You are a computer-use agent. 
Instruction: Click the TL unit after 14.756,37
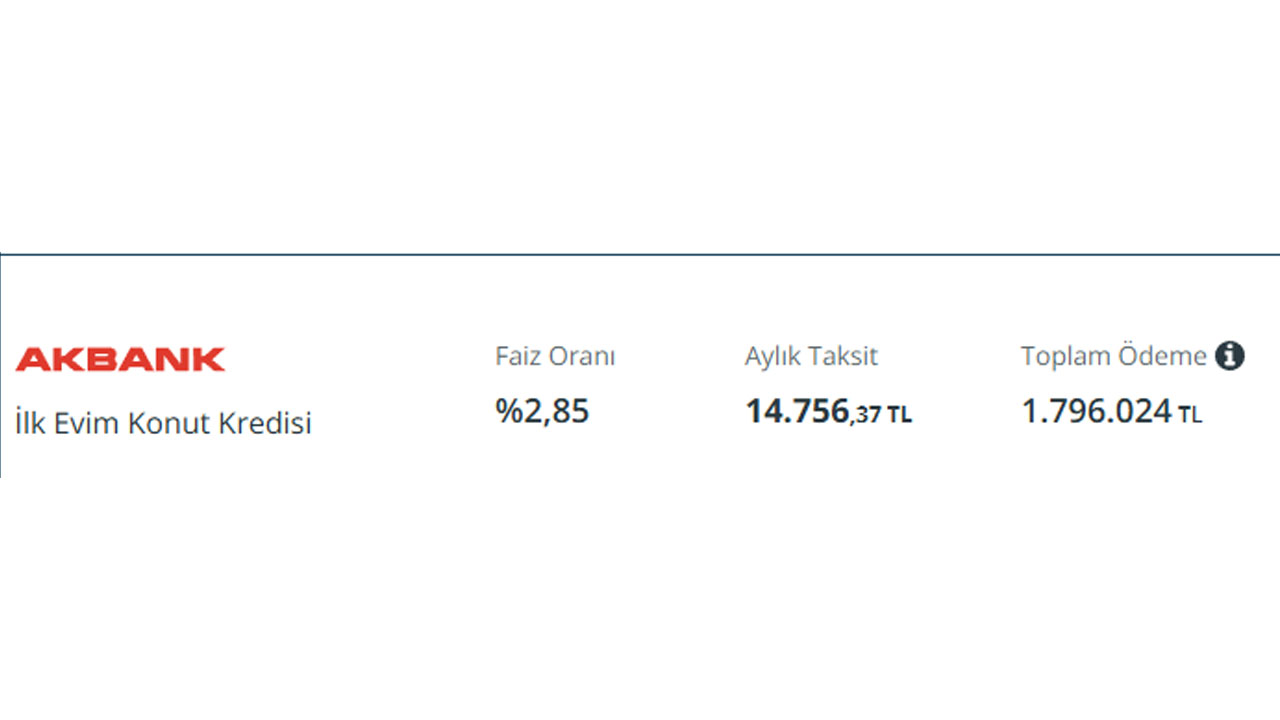click(x=899, y=414)
